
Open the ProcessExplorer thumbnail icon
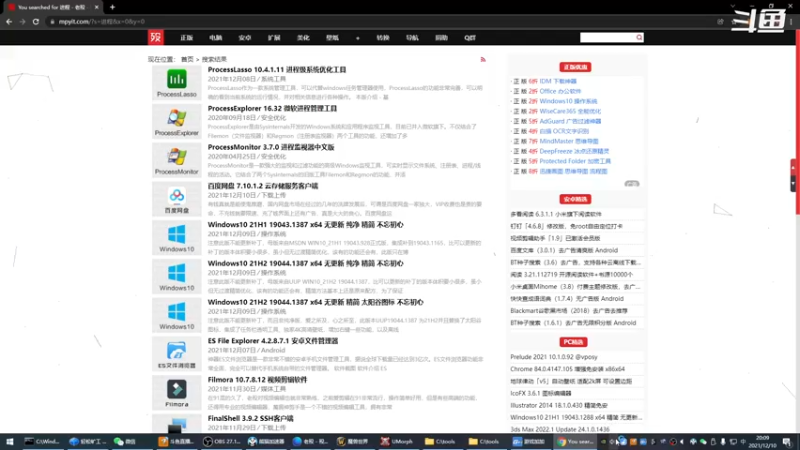point(177,122)
